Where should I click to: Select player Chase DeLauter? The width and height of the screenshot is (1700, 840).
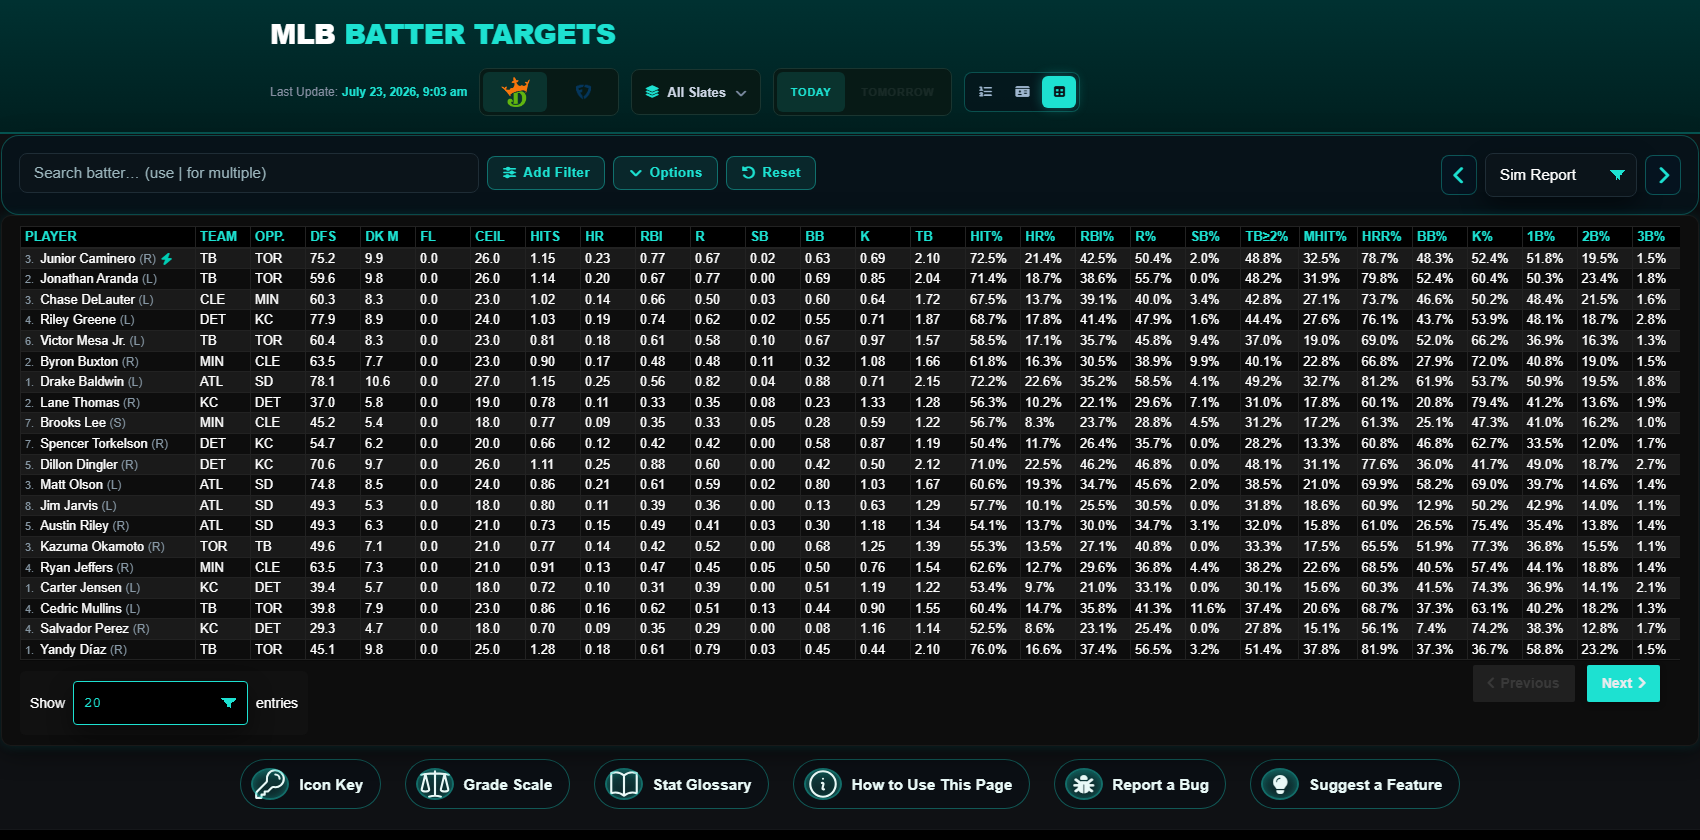pos(88,300)
